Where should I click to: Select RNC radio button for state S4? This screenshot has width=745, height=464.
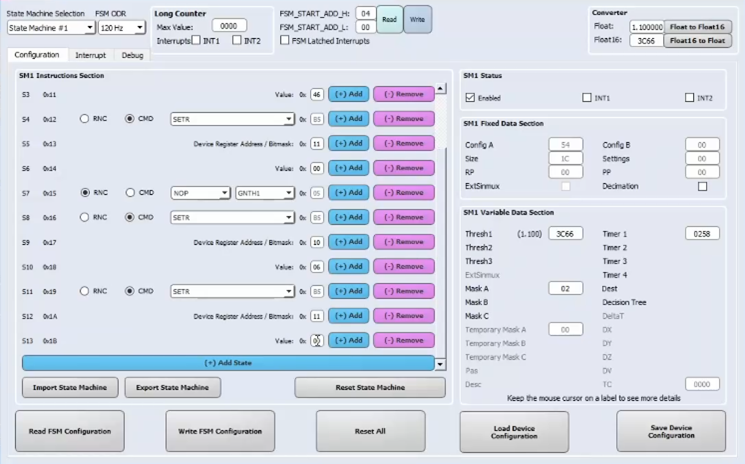coord(85,118)
